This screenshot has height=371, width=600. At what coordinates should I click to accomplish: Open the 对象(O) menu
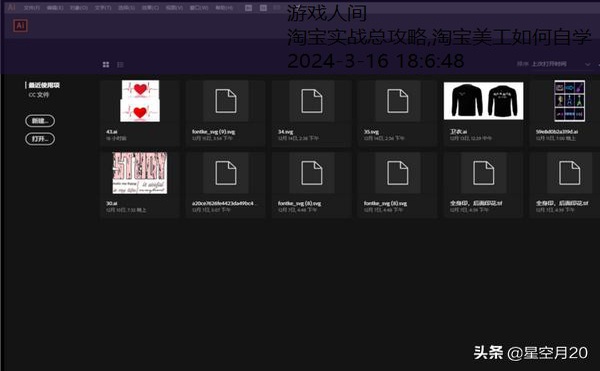click(x=79, y=8)
